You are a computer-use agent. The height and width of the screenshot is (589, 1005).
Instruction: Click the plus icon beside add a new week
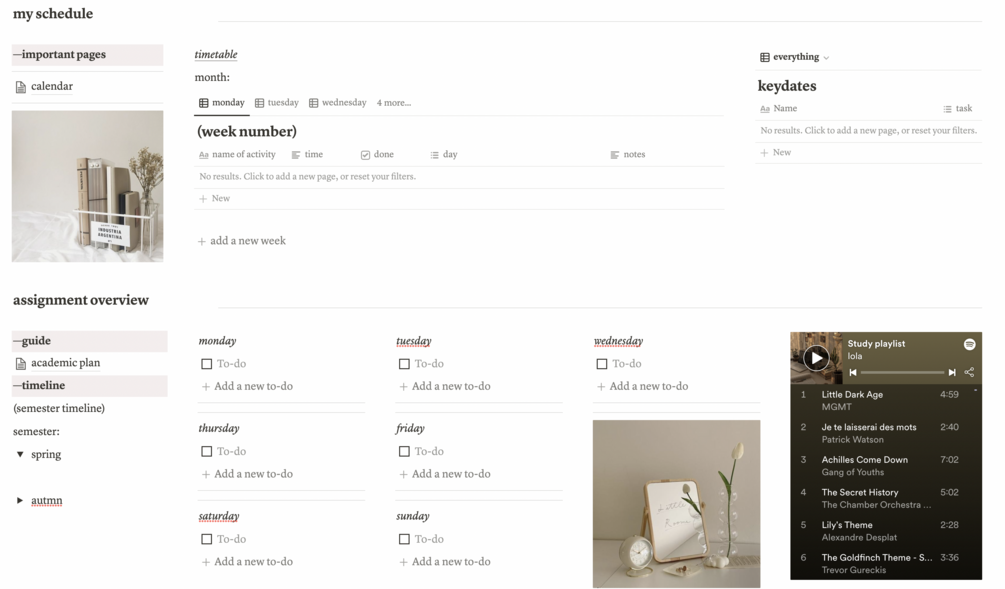pos(202,242)
